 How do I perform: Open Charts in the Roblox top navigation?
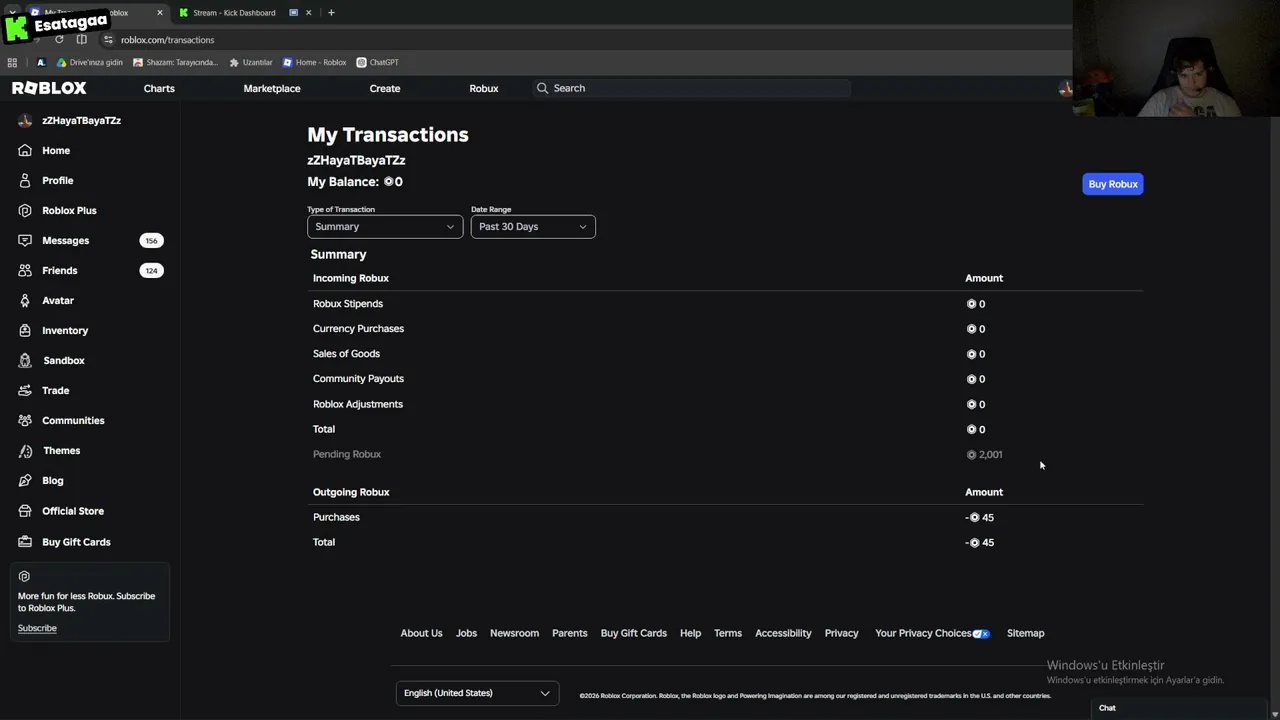coord(159,88)
